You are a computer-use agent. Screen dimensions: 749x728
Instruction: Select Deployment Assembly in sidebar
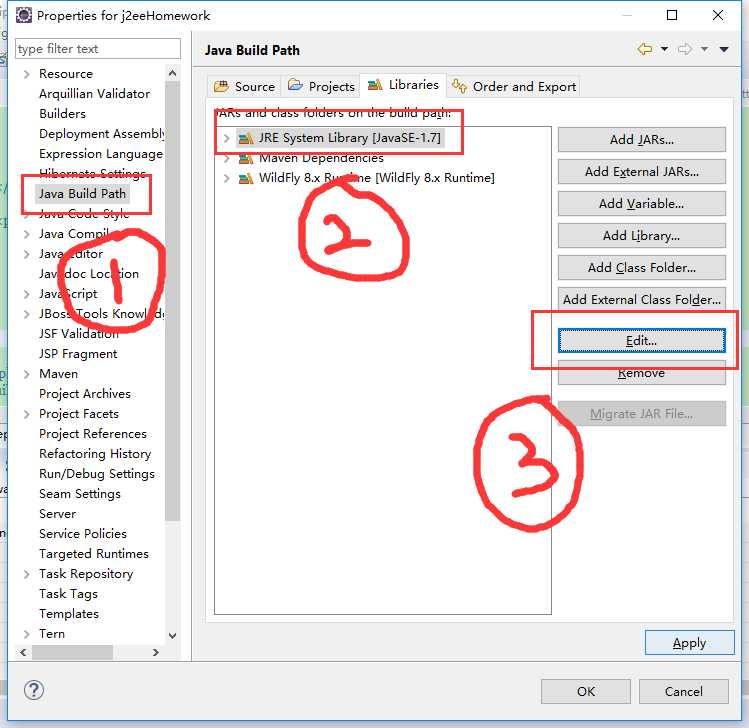pos(102,134)
